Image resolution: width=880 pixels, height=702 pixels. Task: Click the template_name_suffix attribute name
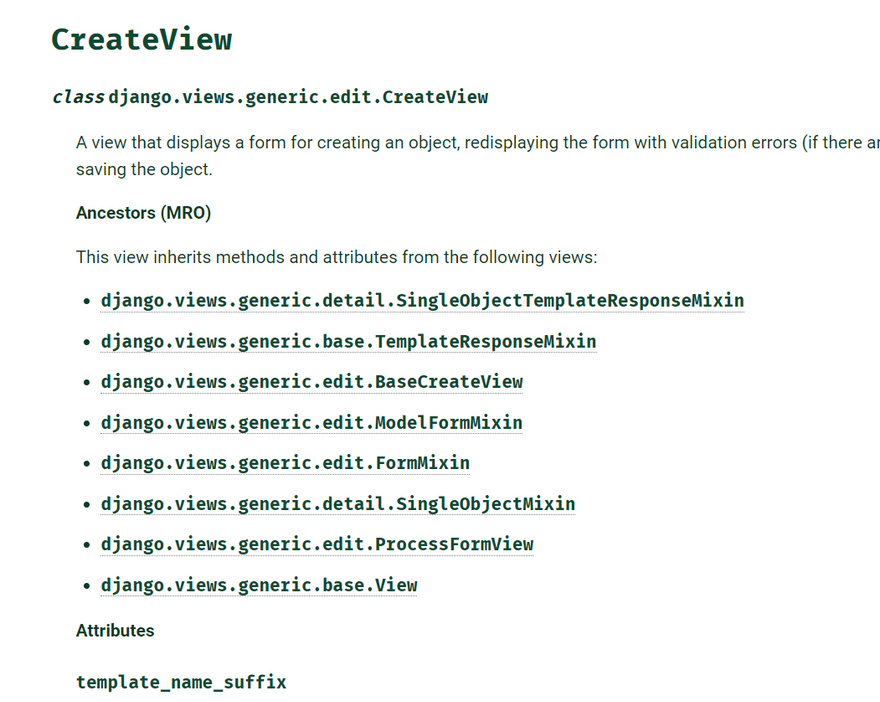[181, 683]
